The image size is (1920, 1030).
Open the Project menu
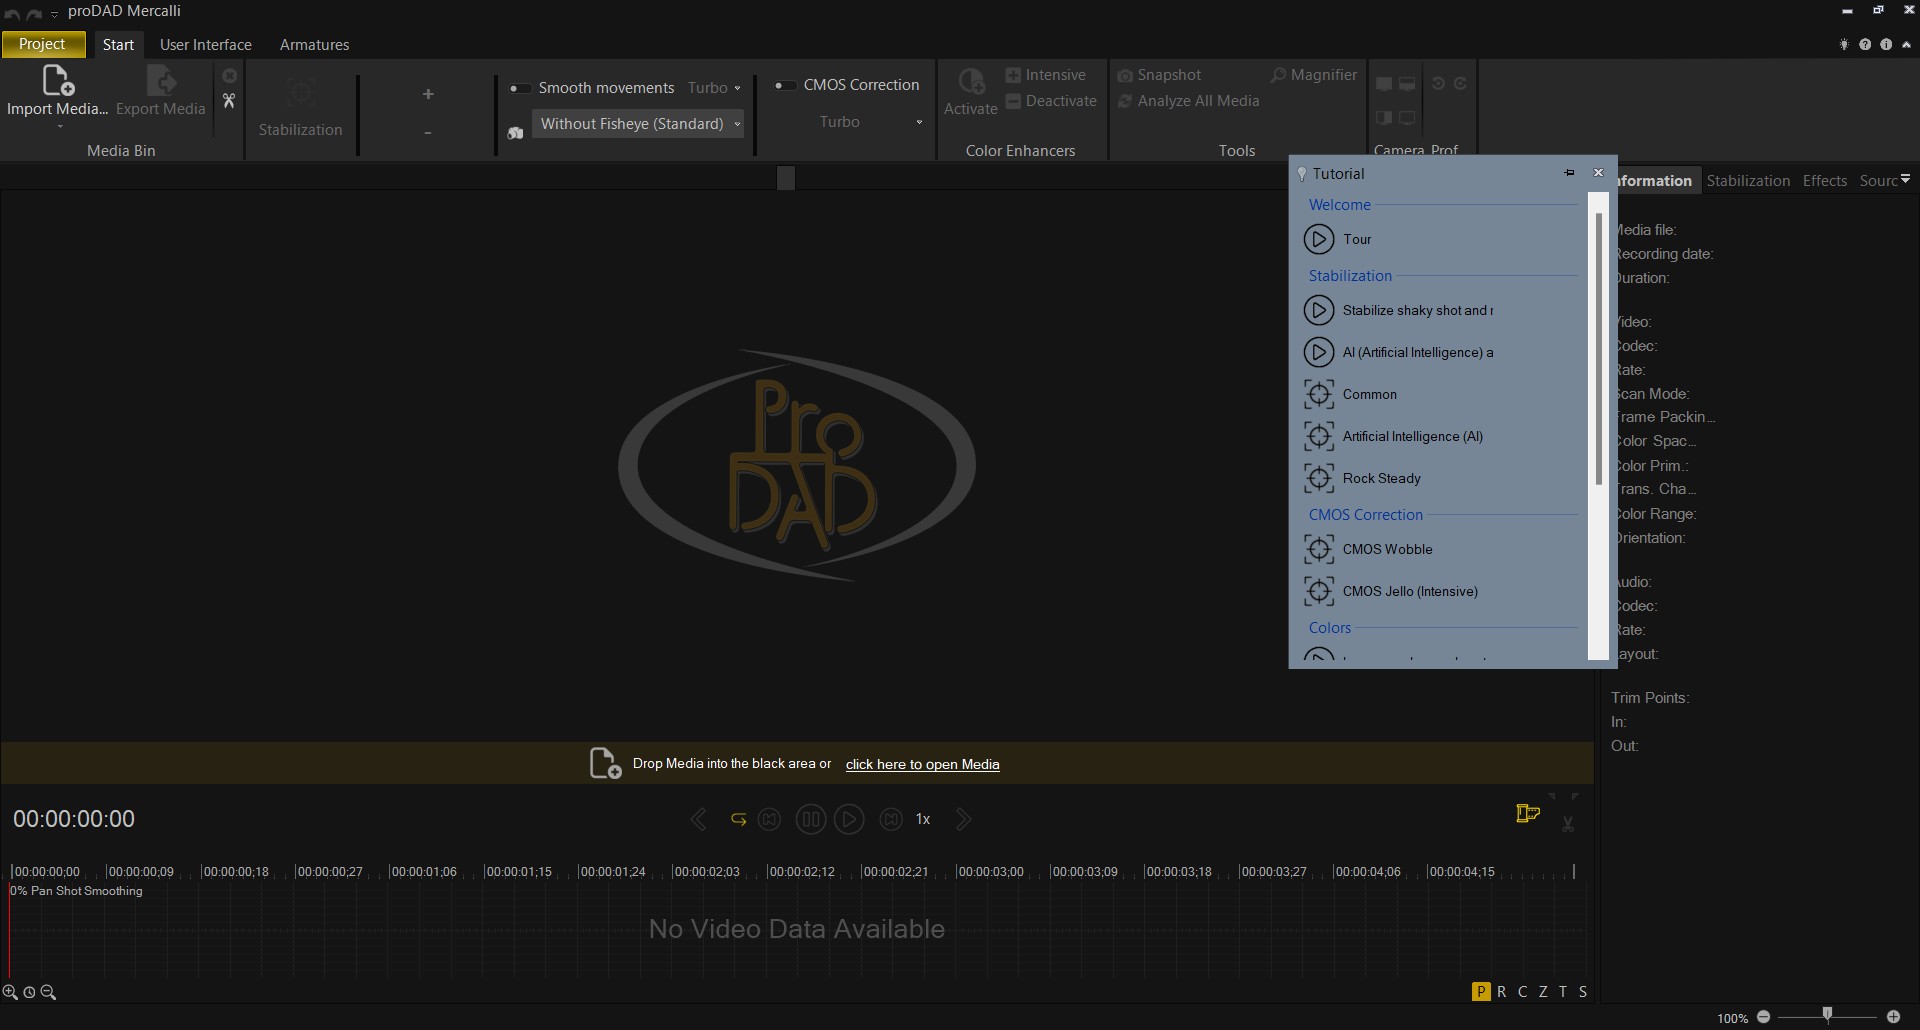point(42,44)
